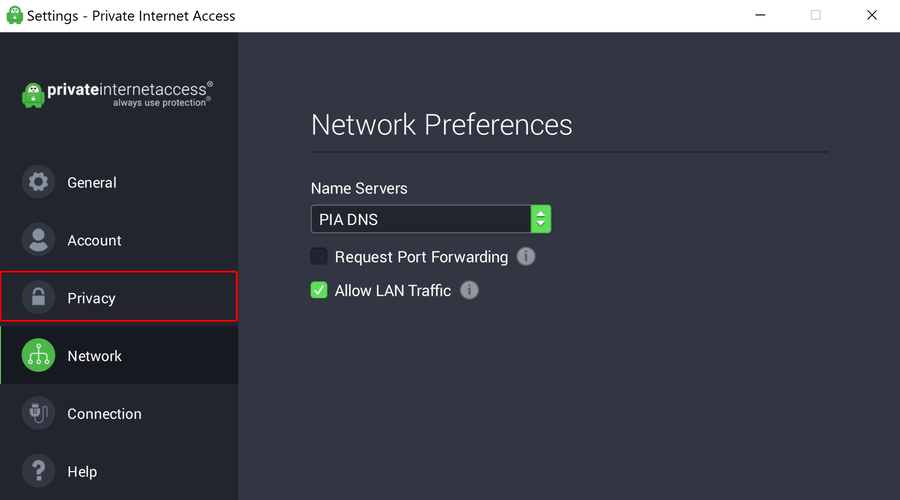This screenshot has width=900, height=500.
Task: Enable the Request Port Forwarding checkbox
Action: 319,257
